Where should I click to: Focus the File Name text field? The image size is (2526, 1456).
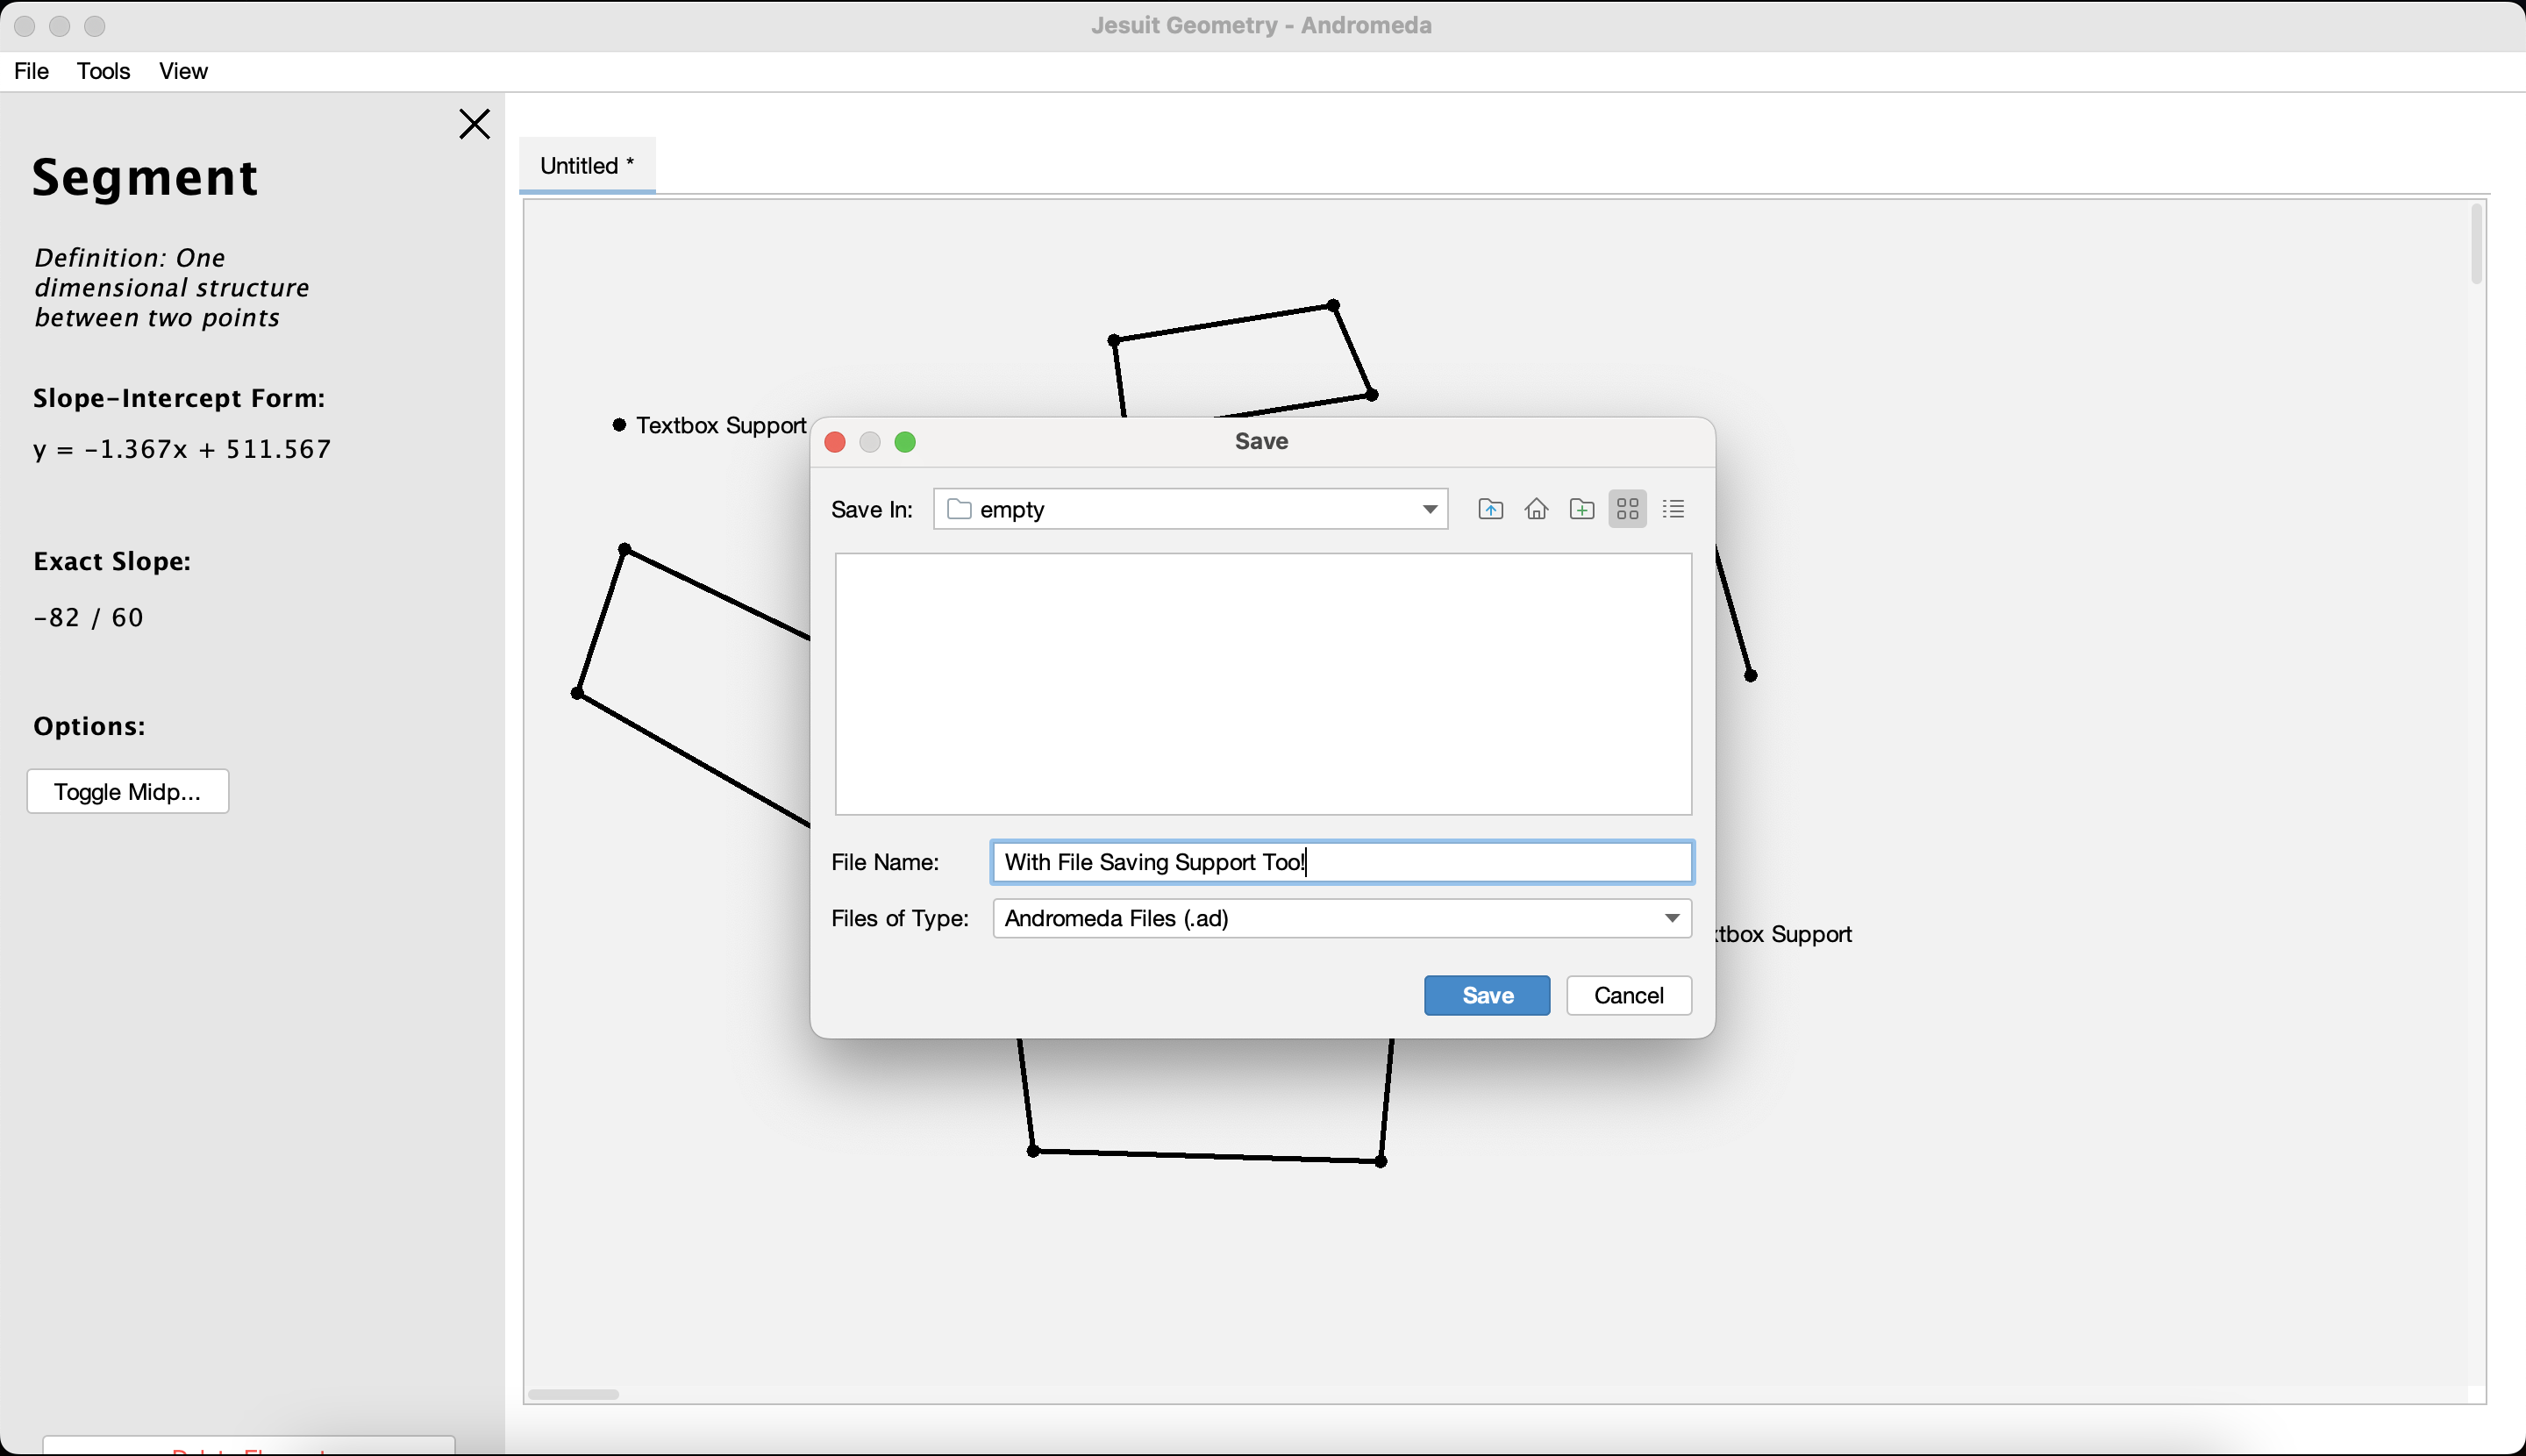(x=1342, y=862)
